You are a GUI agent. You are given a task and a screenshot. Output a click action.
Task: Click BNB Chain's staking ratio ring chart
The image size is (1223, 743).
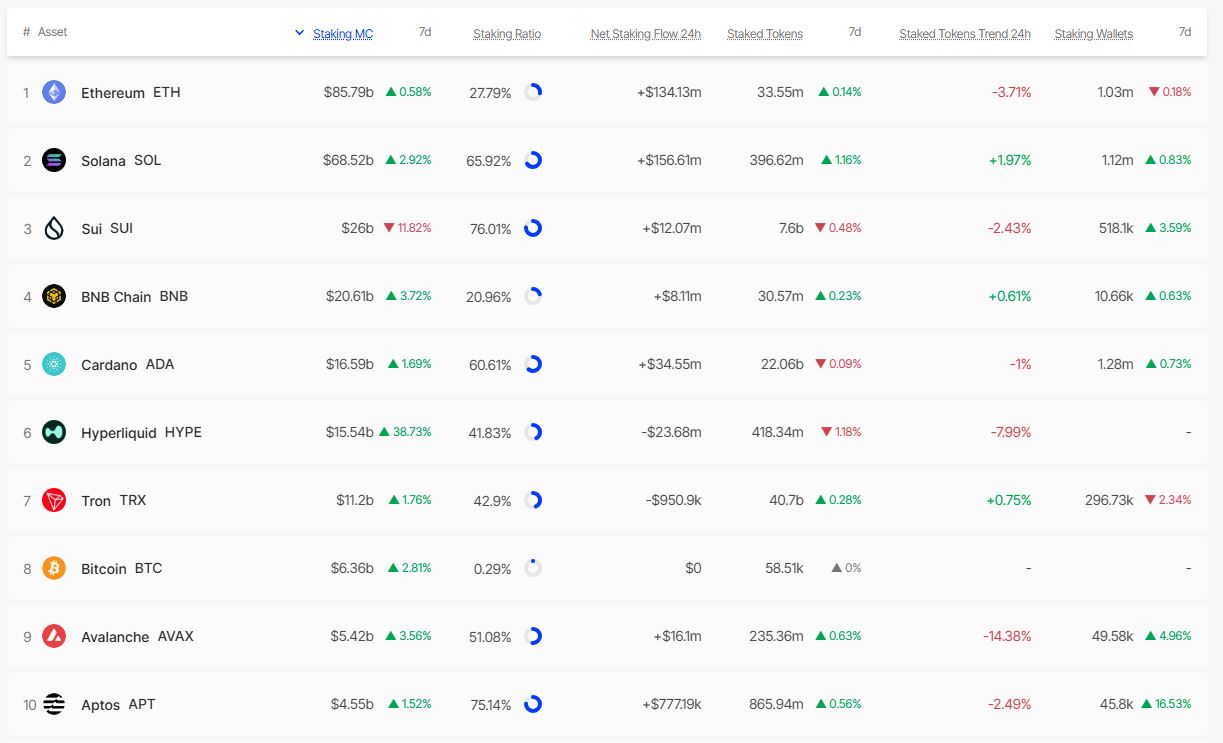[533, 296]
